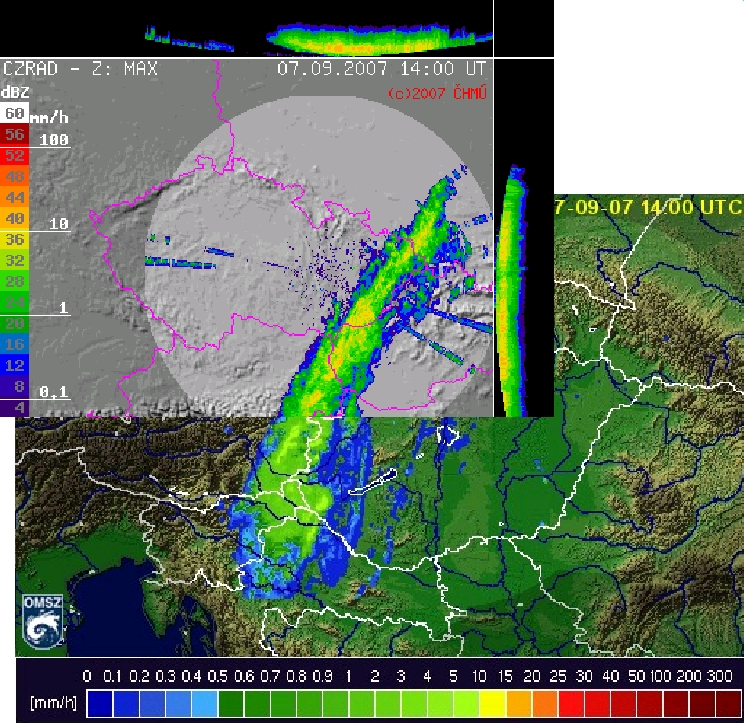The image size is (744, 723).
Task: Click the 15 label on the bottom scale
Action: pyautogui.click(x=505, y=676)
